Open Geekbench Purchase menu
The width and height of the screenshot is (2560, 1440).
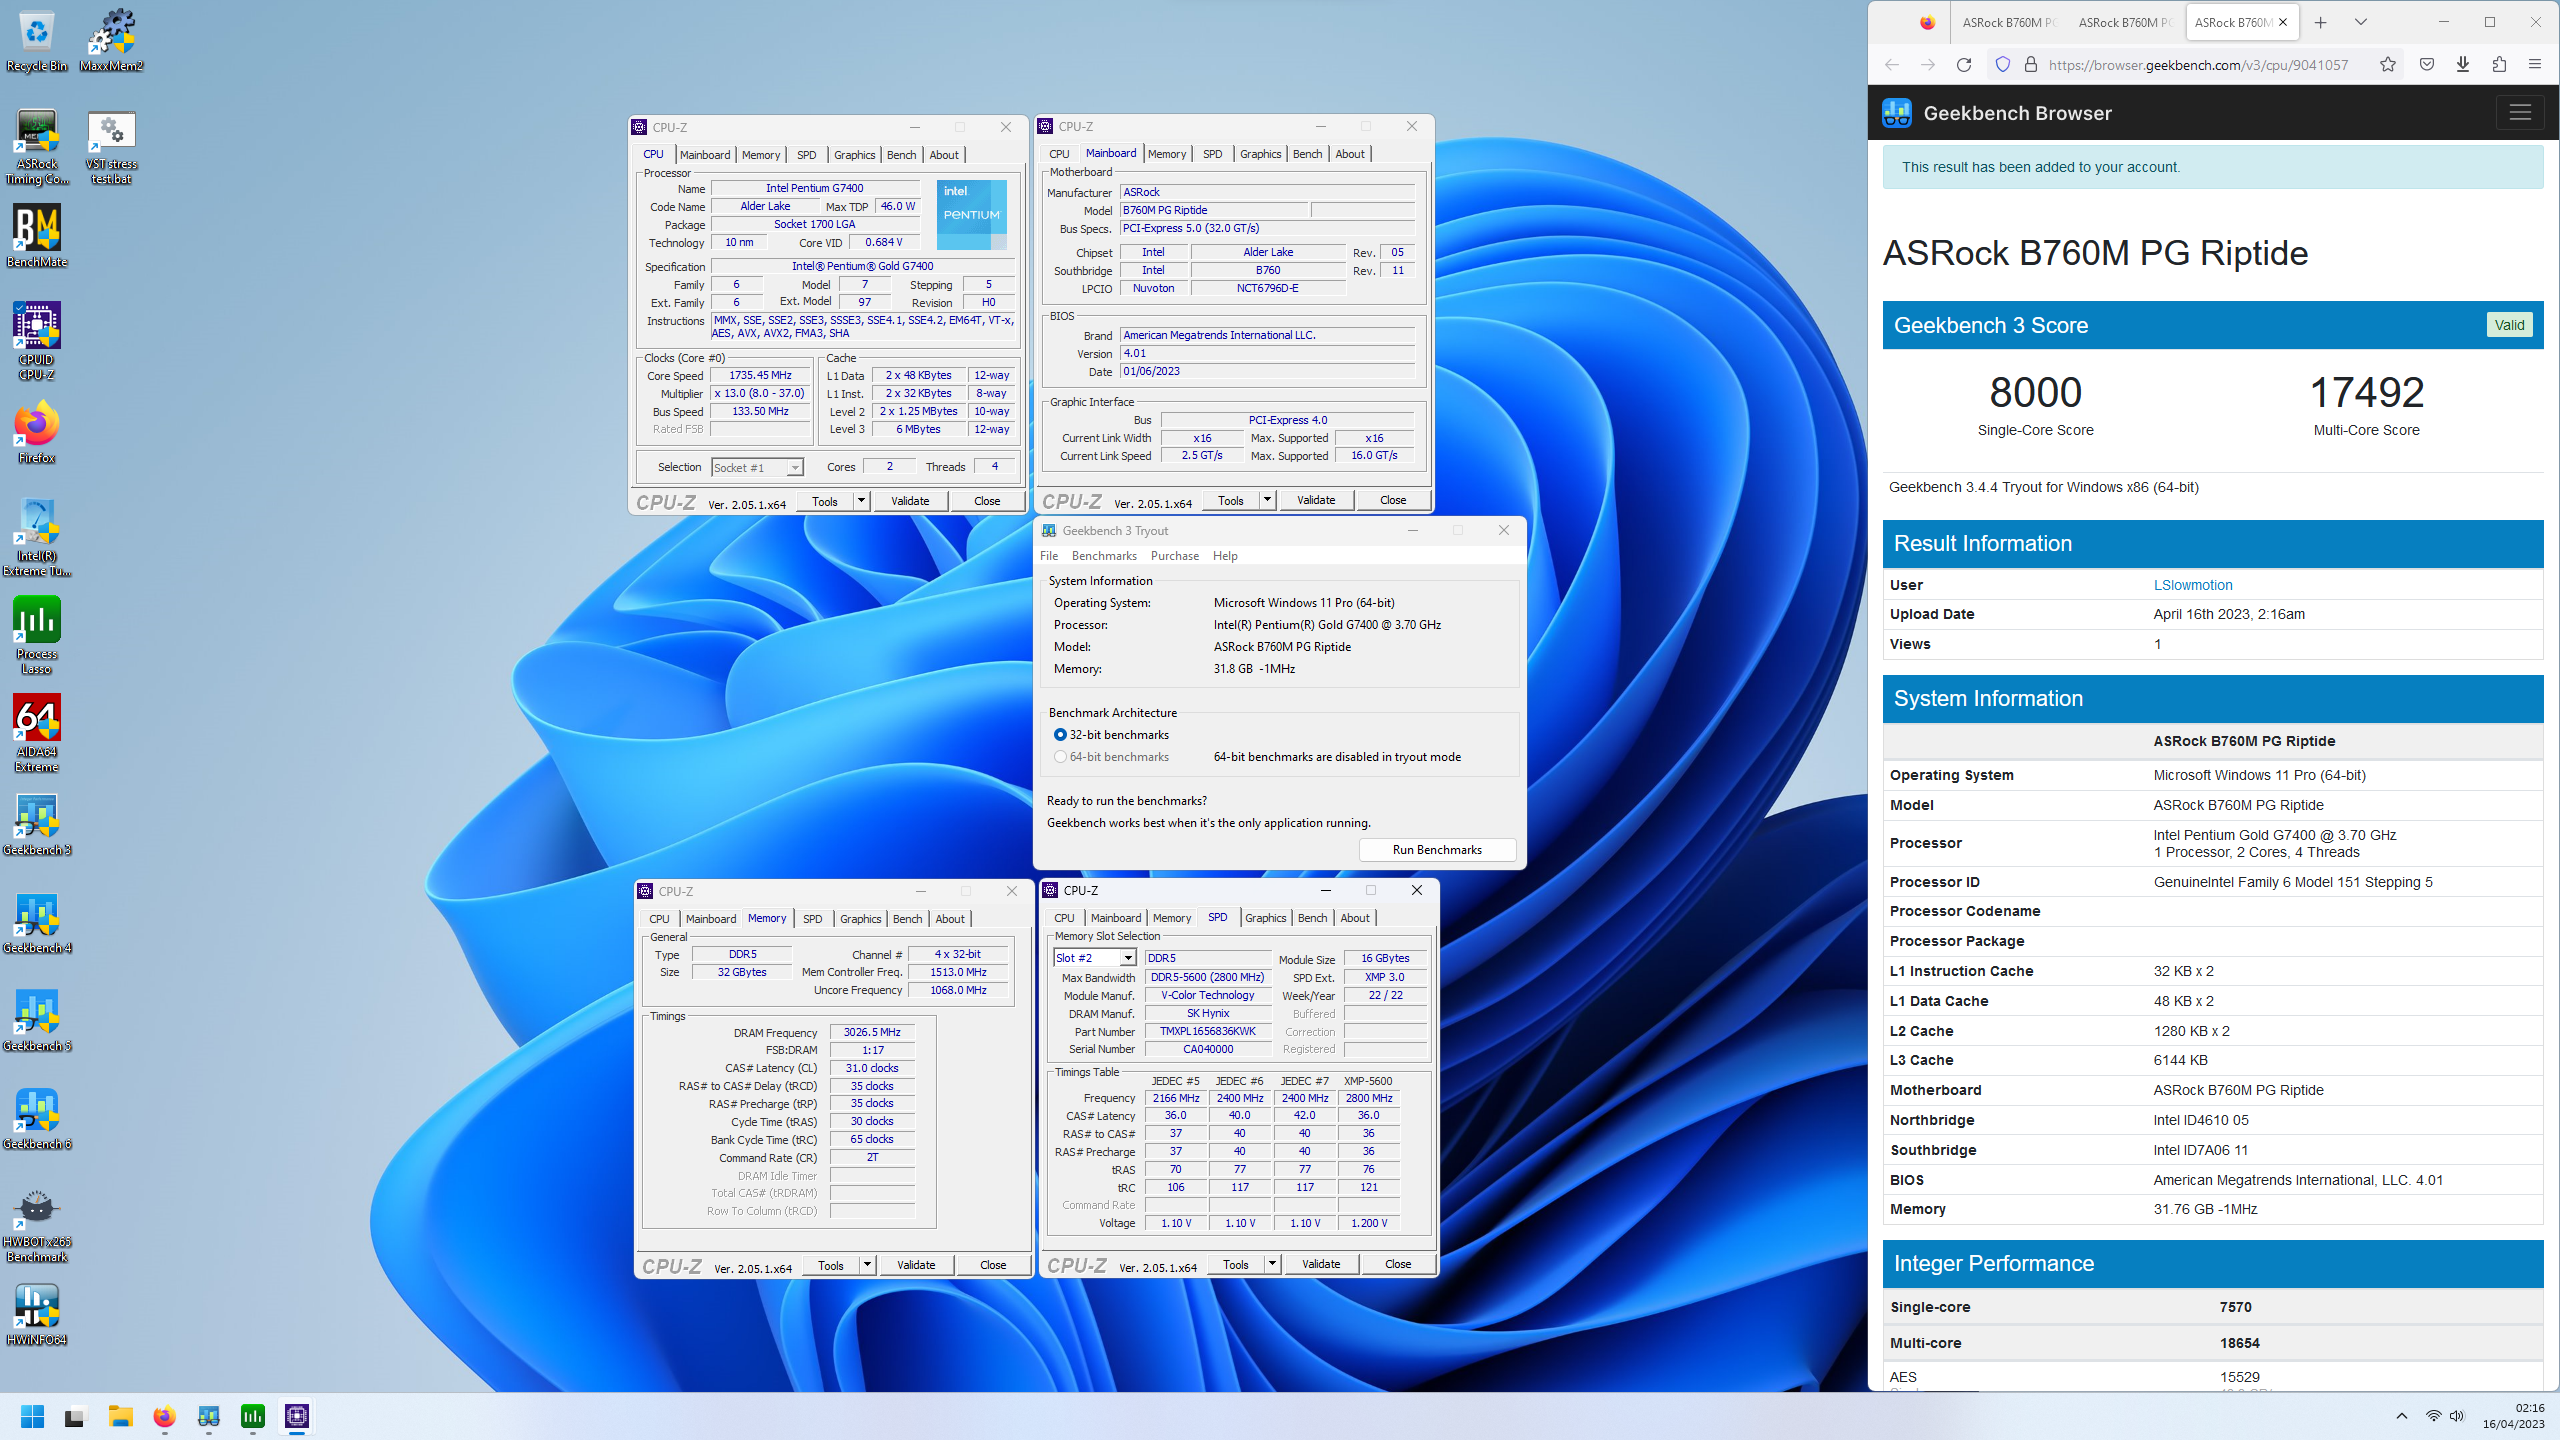click(1175, 556)
